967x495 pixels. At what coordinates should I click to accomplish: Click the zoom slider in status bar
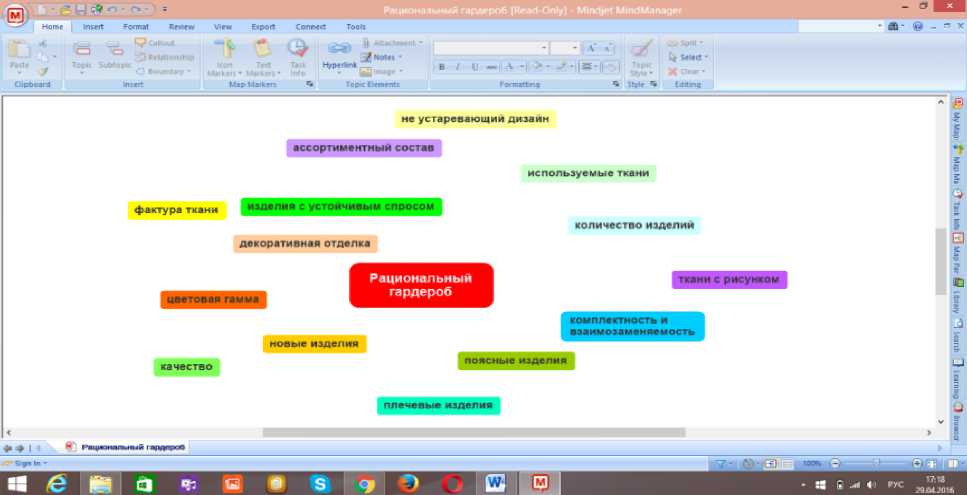876,463
